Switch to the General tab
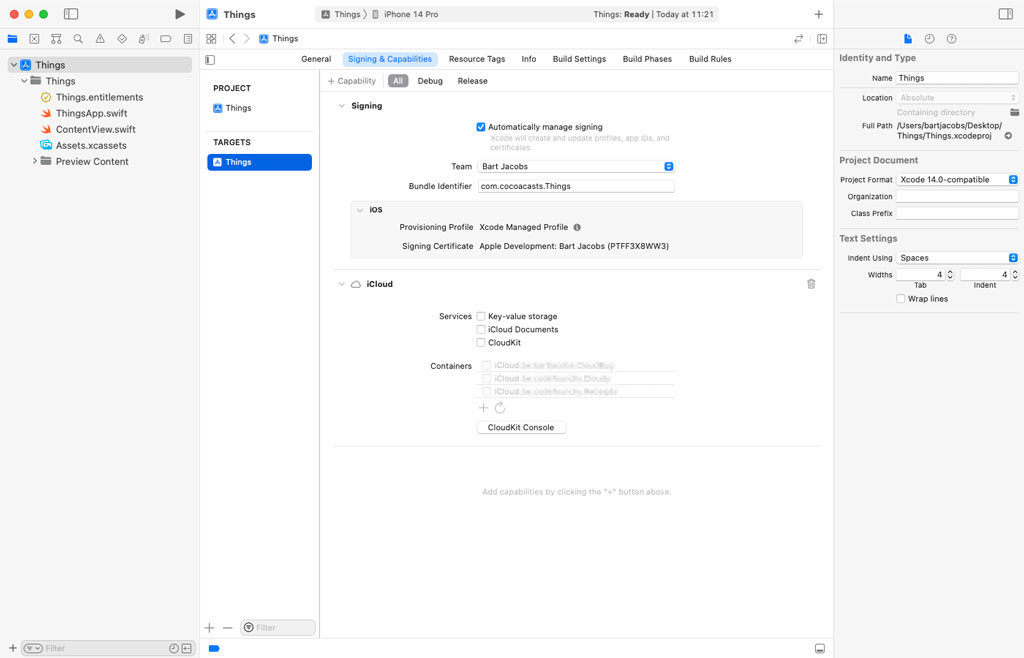The width and height of the screenshot is (1024, 658). (316, 59)
